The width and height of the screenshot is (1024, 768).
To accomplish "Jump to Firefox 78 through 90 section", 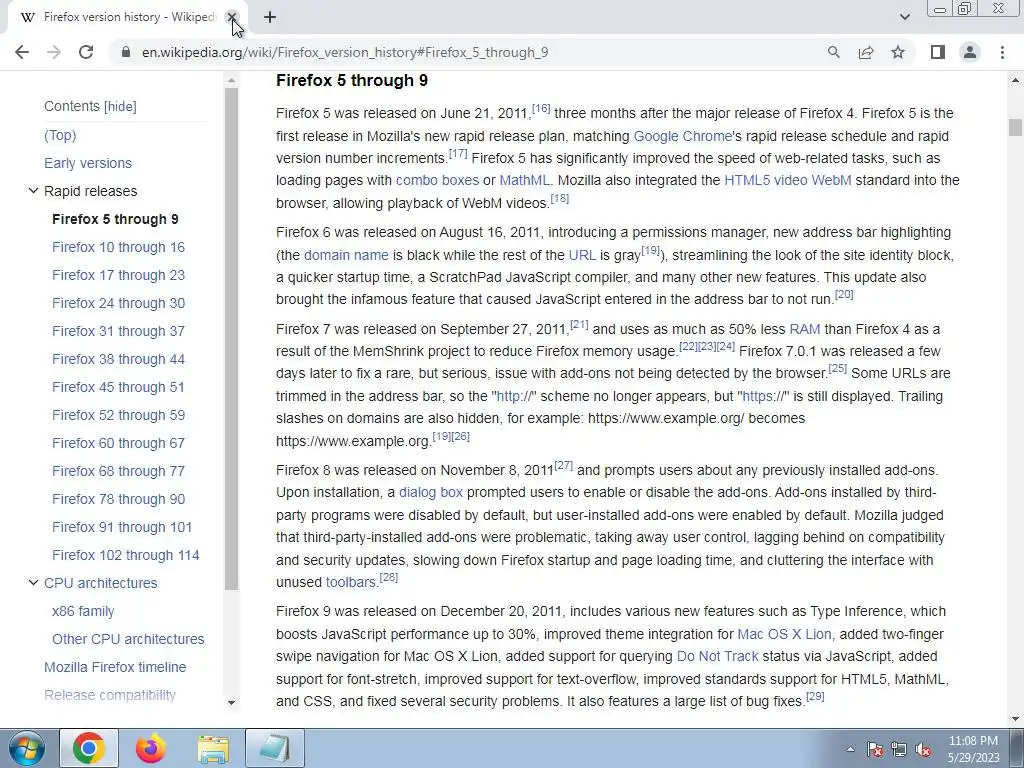I will [x=118, y=500].
